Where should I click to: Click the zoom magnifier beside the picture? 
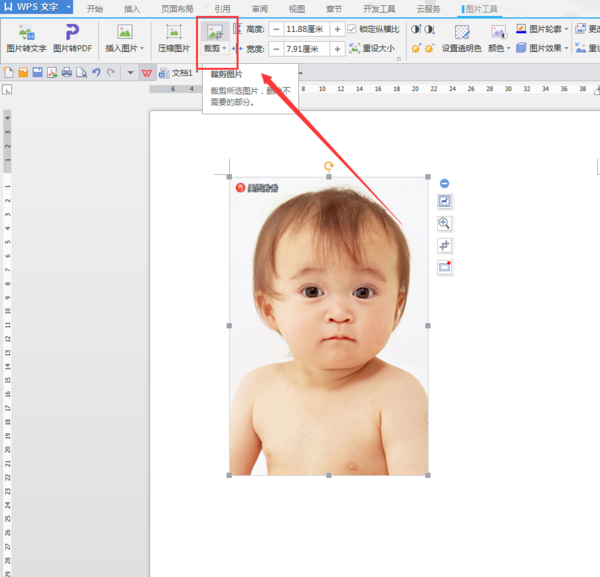point(444,223)
